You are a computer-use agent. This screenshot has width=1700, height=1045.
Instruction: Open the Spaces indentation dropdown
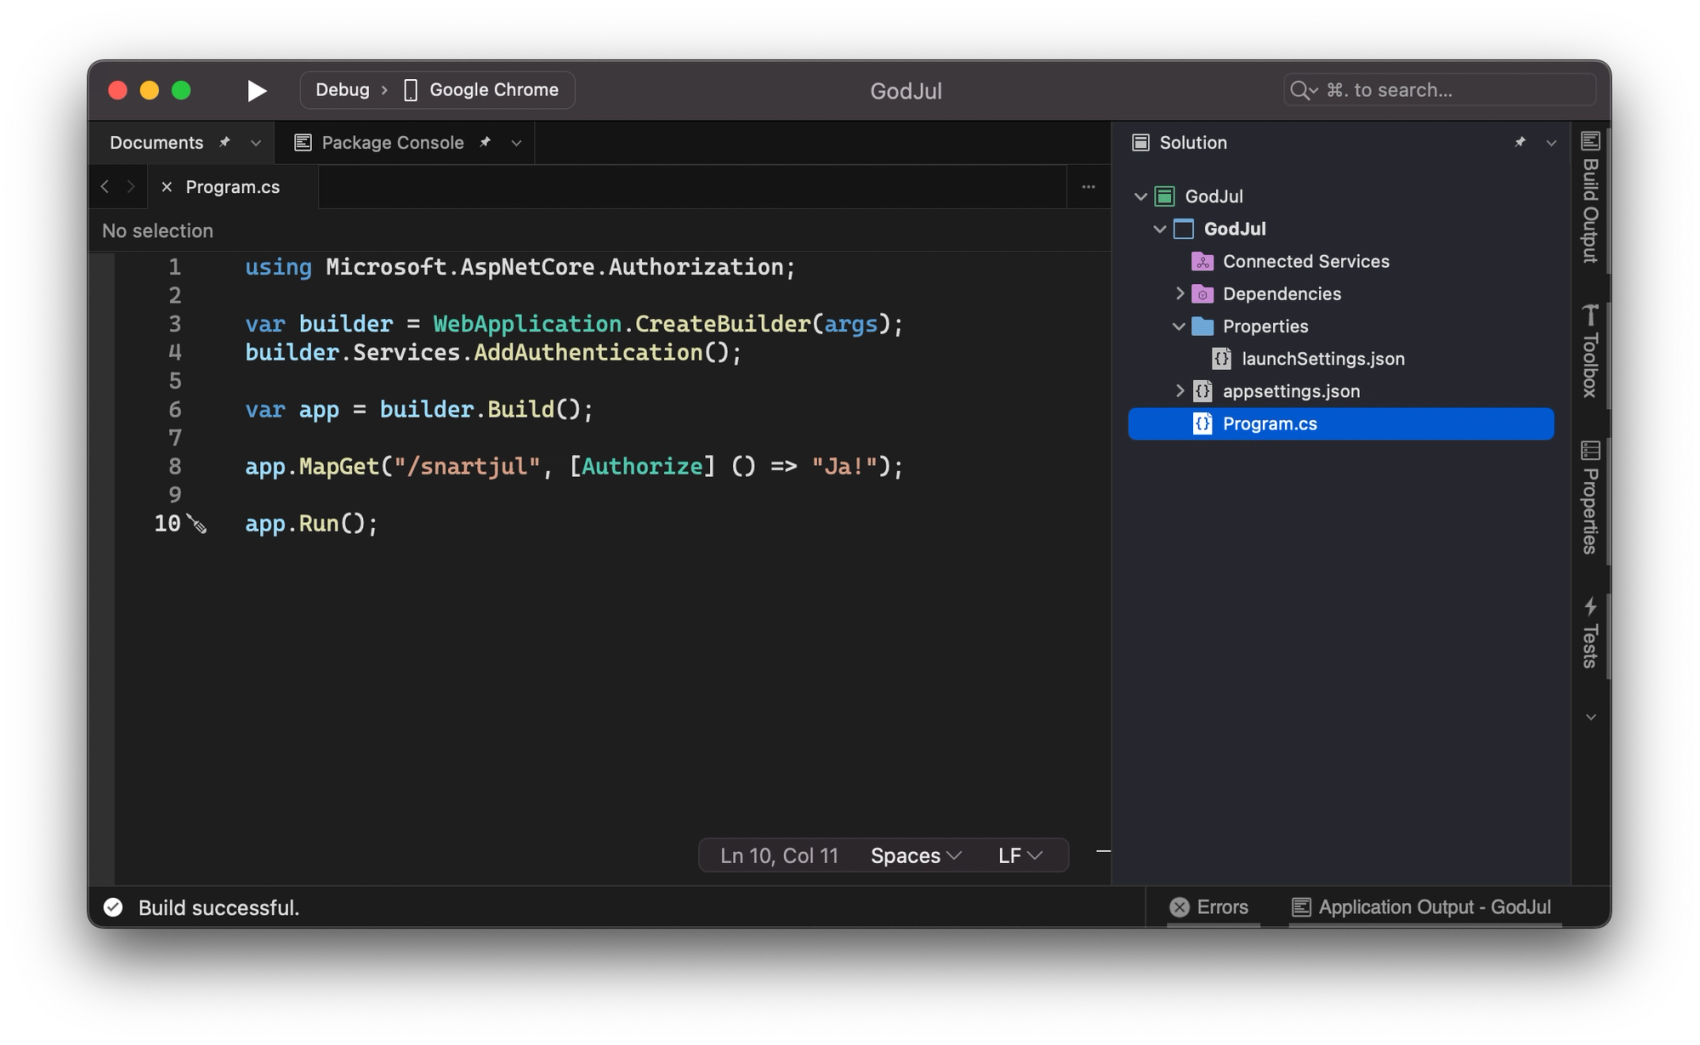(915, 856)
